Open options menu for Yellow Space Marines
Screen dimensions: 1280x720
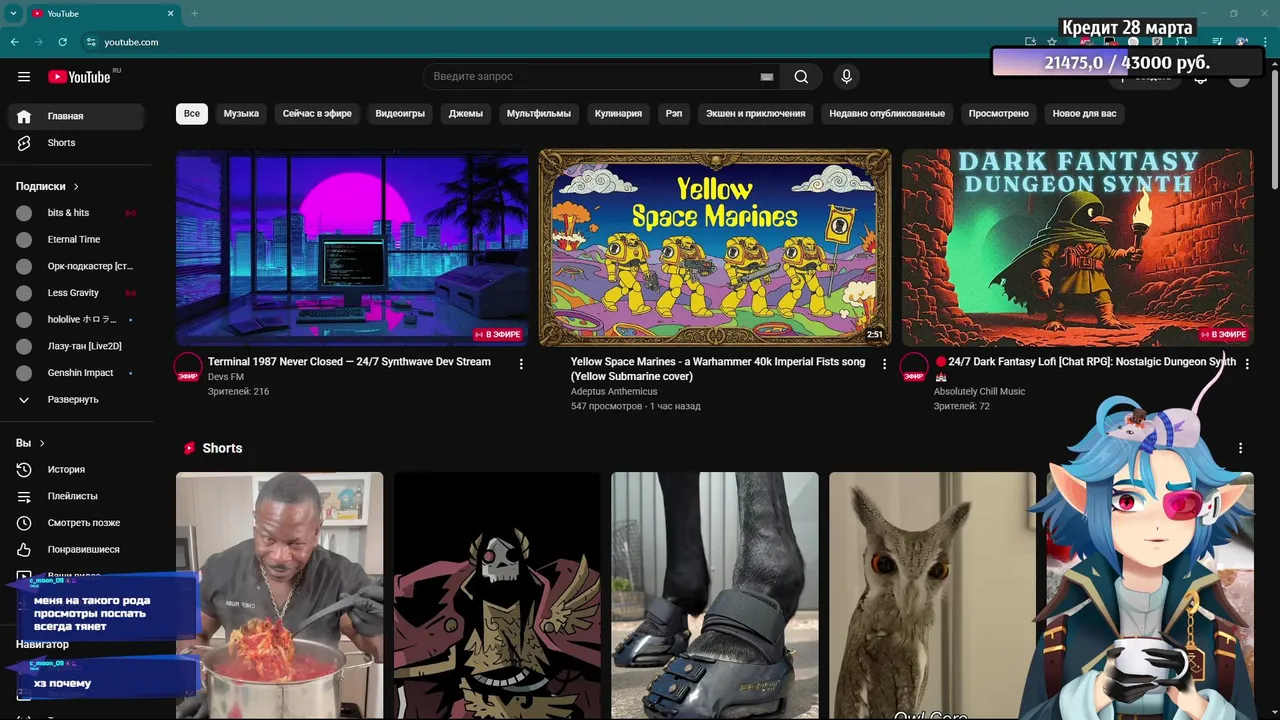pyautogui.click(x=884, y=364)
